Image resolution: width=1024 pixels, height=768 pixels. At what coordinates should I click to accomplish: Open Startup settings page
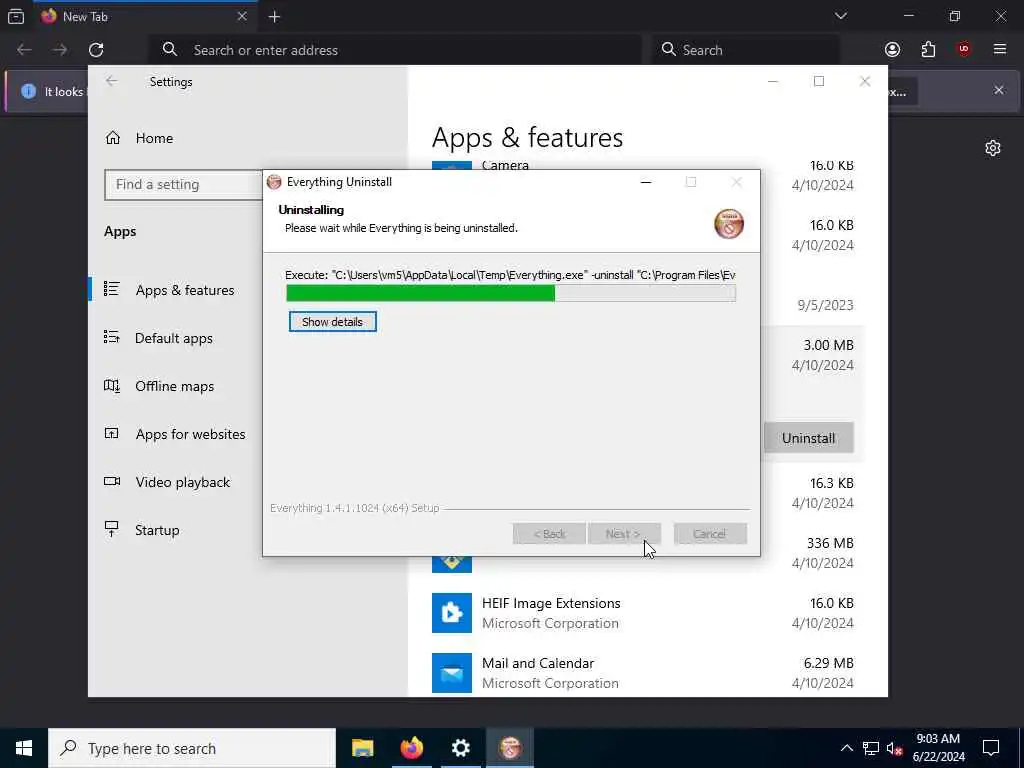coord(157,530)
